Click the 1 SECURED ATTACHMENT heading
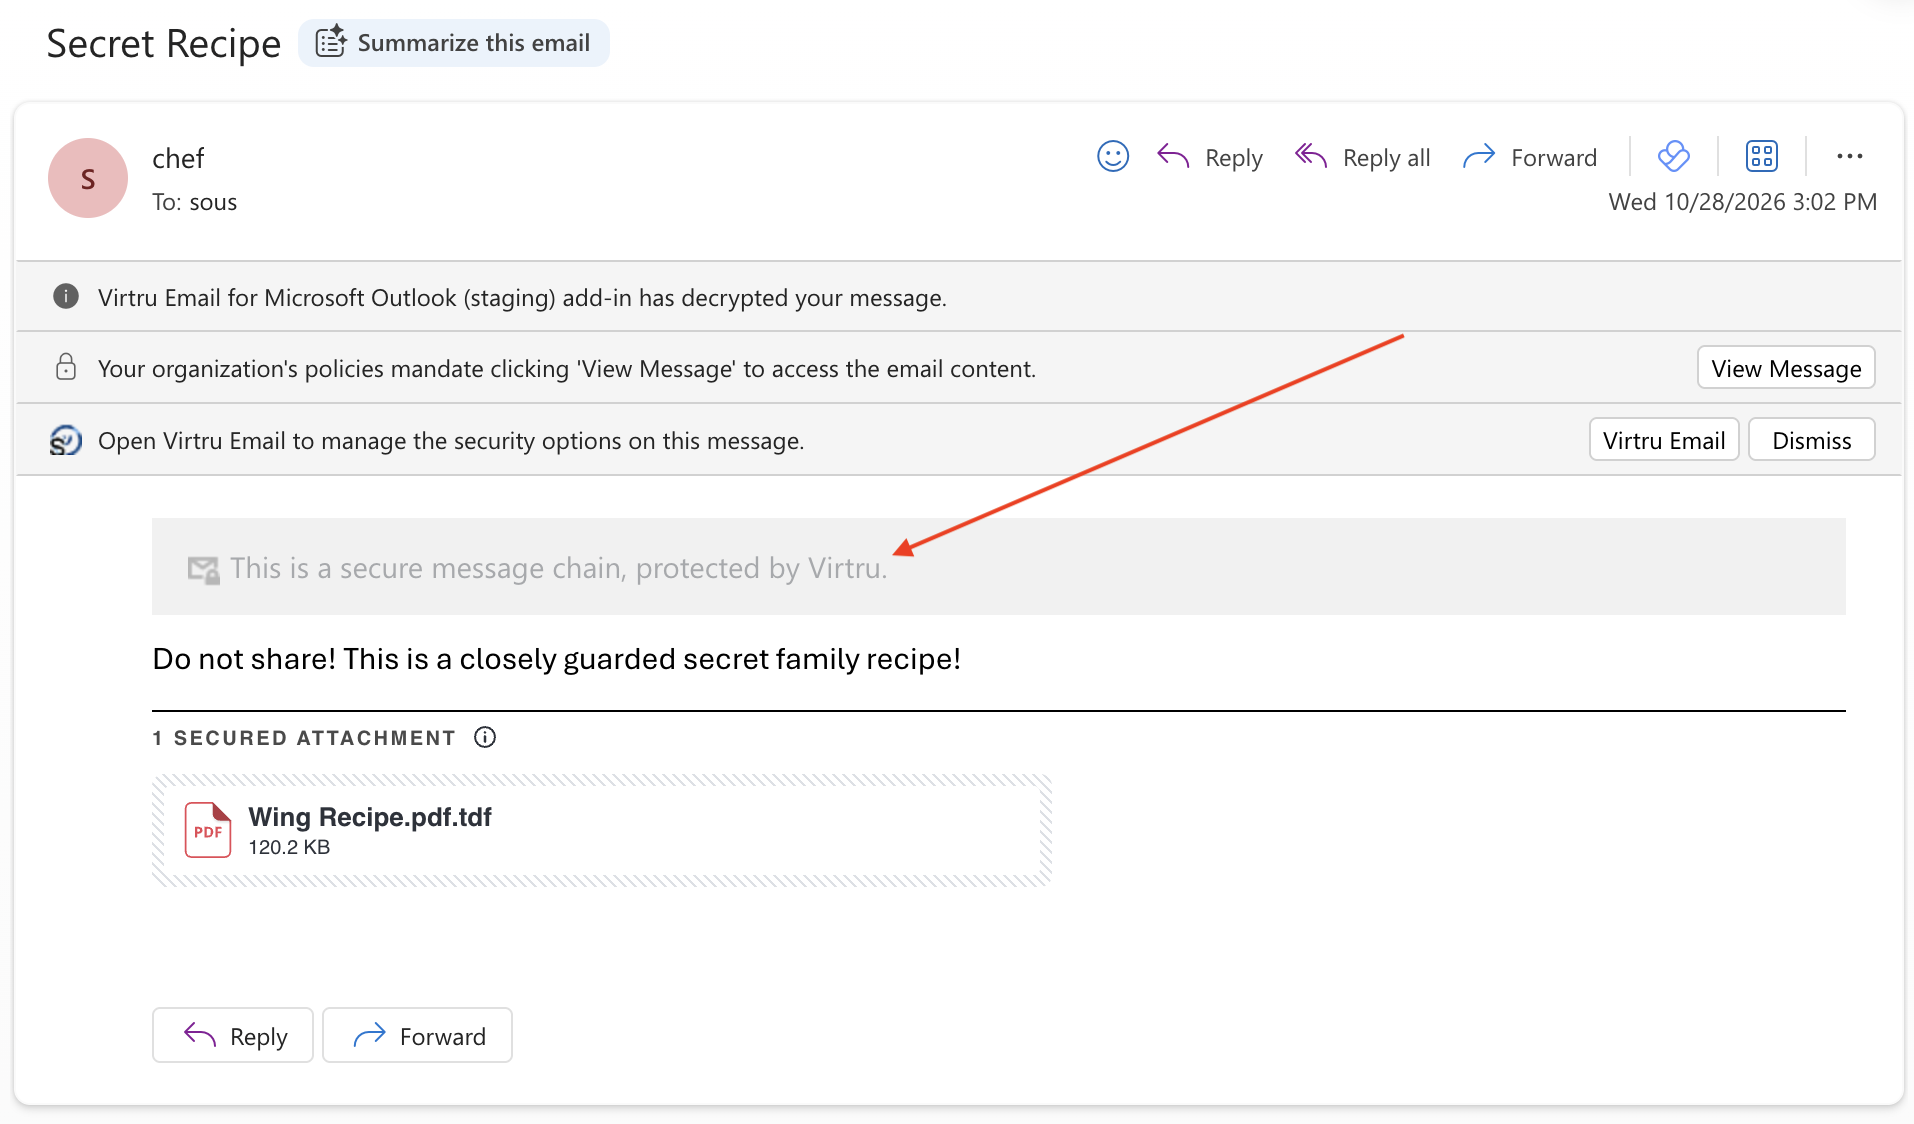The width and height of the screenshot is (1914, 1124). click(304, 738)
